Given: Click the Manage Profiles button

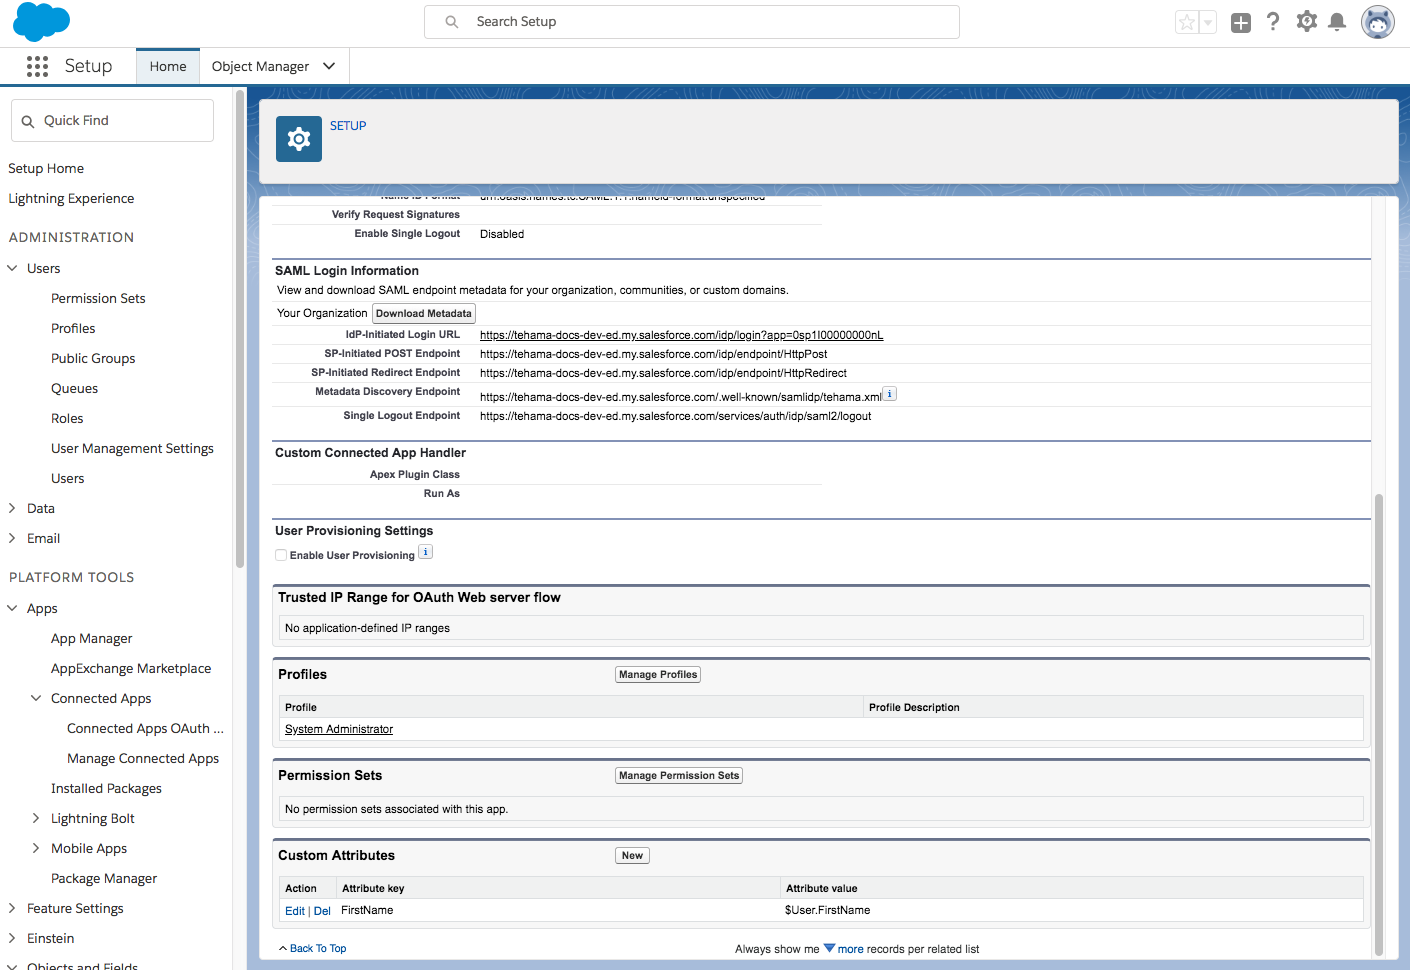Looking at the screenshot, I should point(658,675).
